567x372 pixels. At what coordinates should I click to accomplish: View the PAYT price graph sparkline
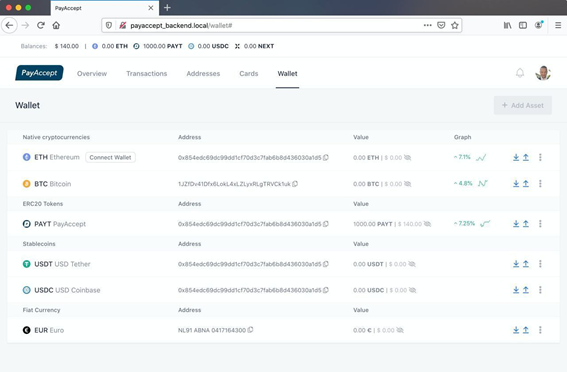485,224
